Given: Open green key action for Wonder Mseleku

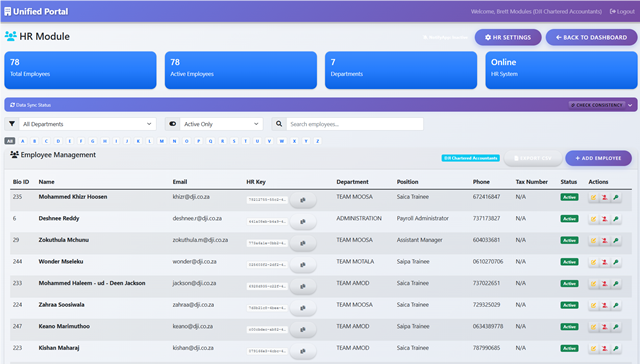Looking at the screenshot, I should [616, 262].
